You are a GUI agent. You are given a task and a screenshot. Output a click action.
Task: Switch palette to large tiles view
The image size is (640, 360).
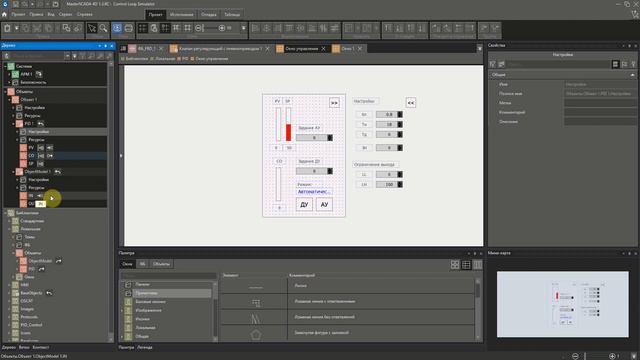455,264
